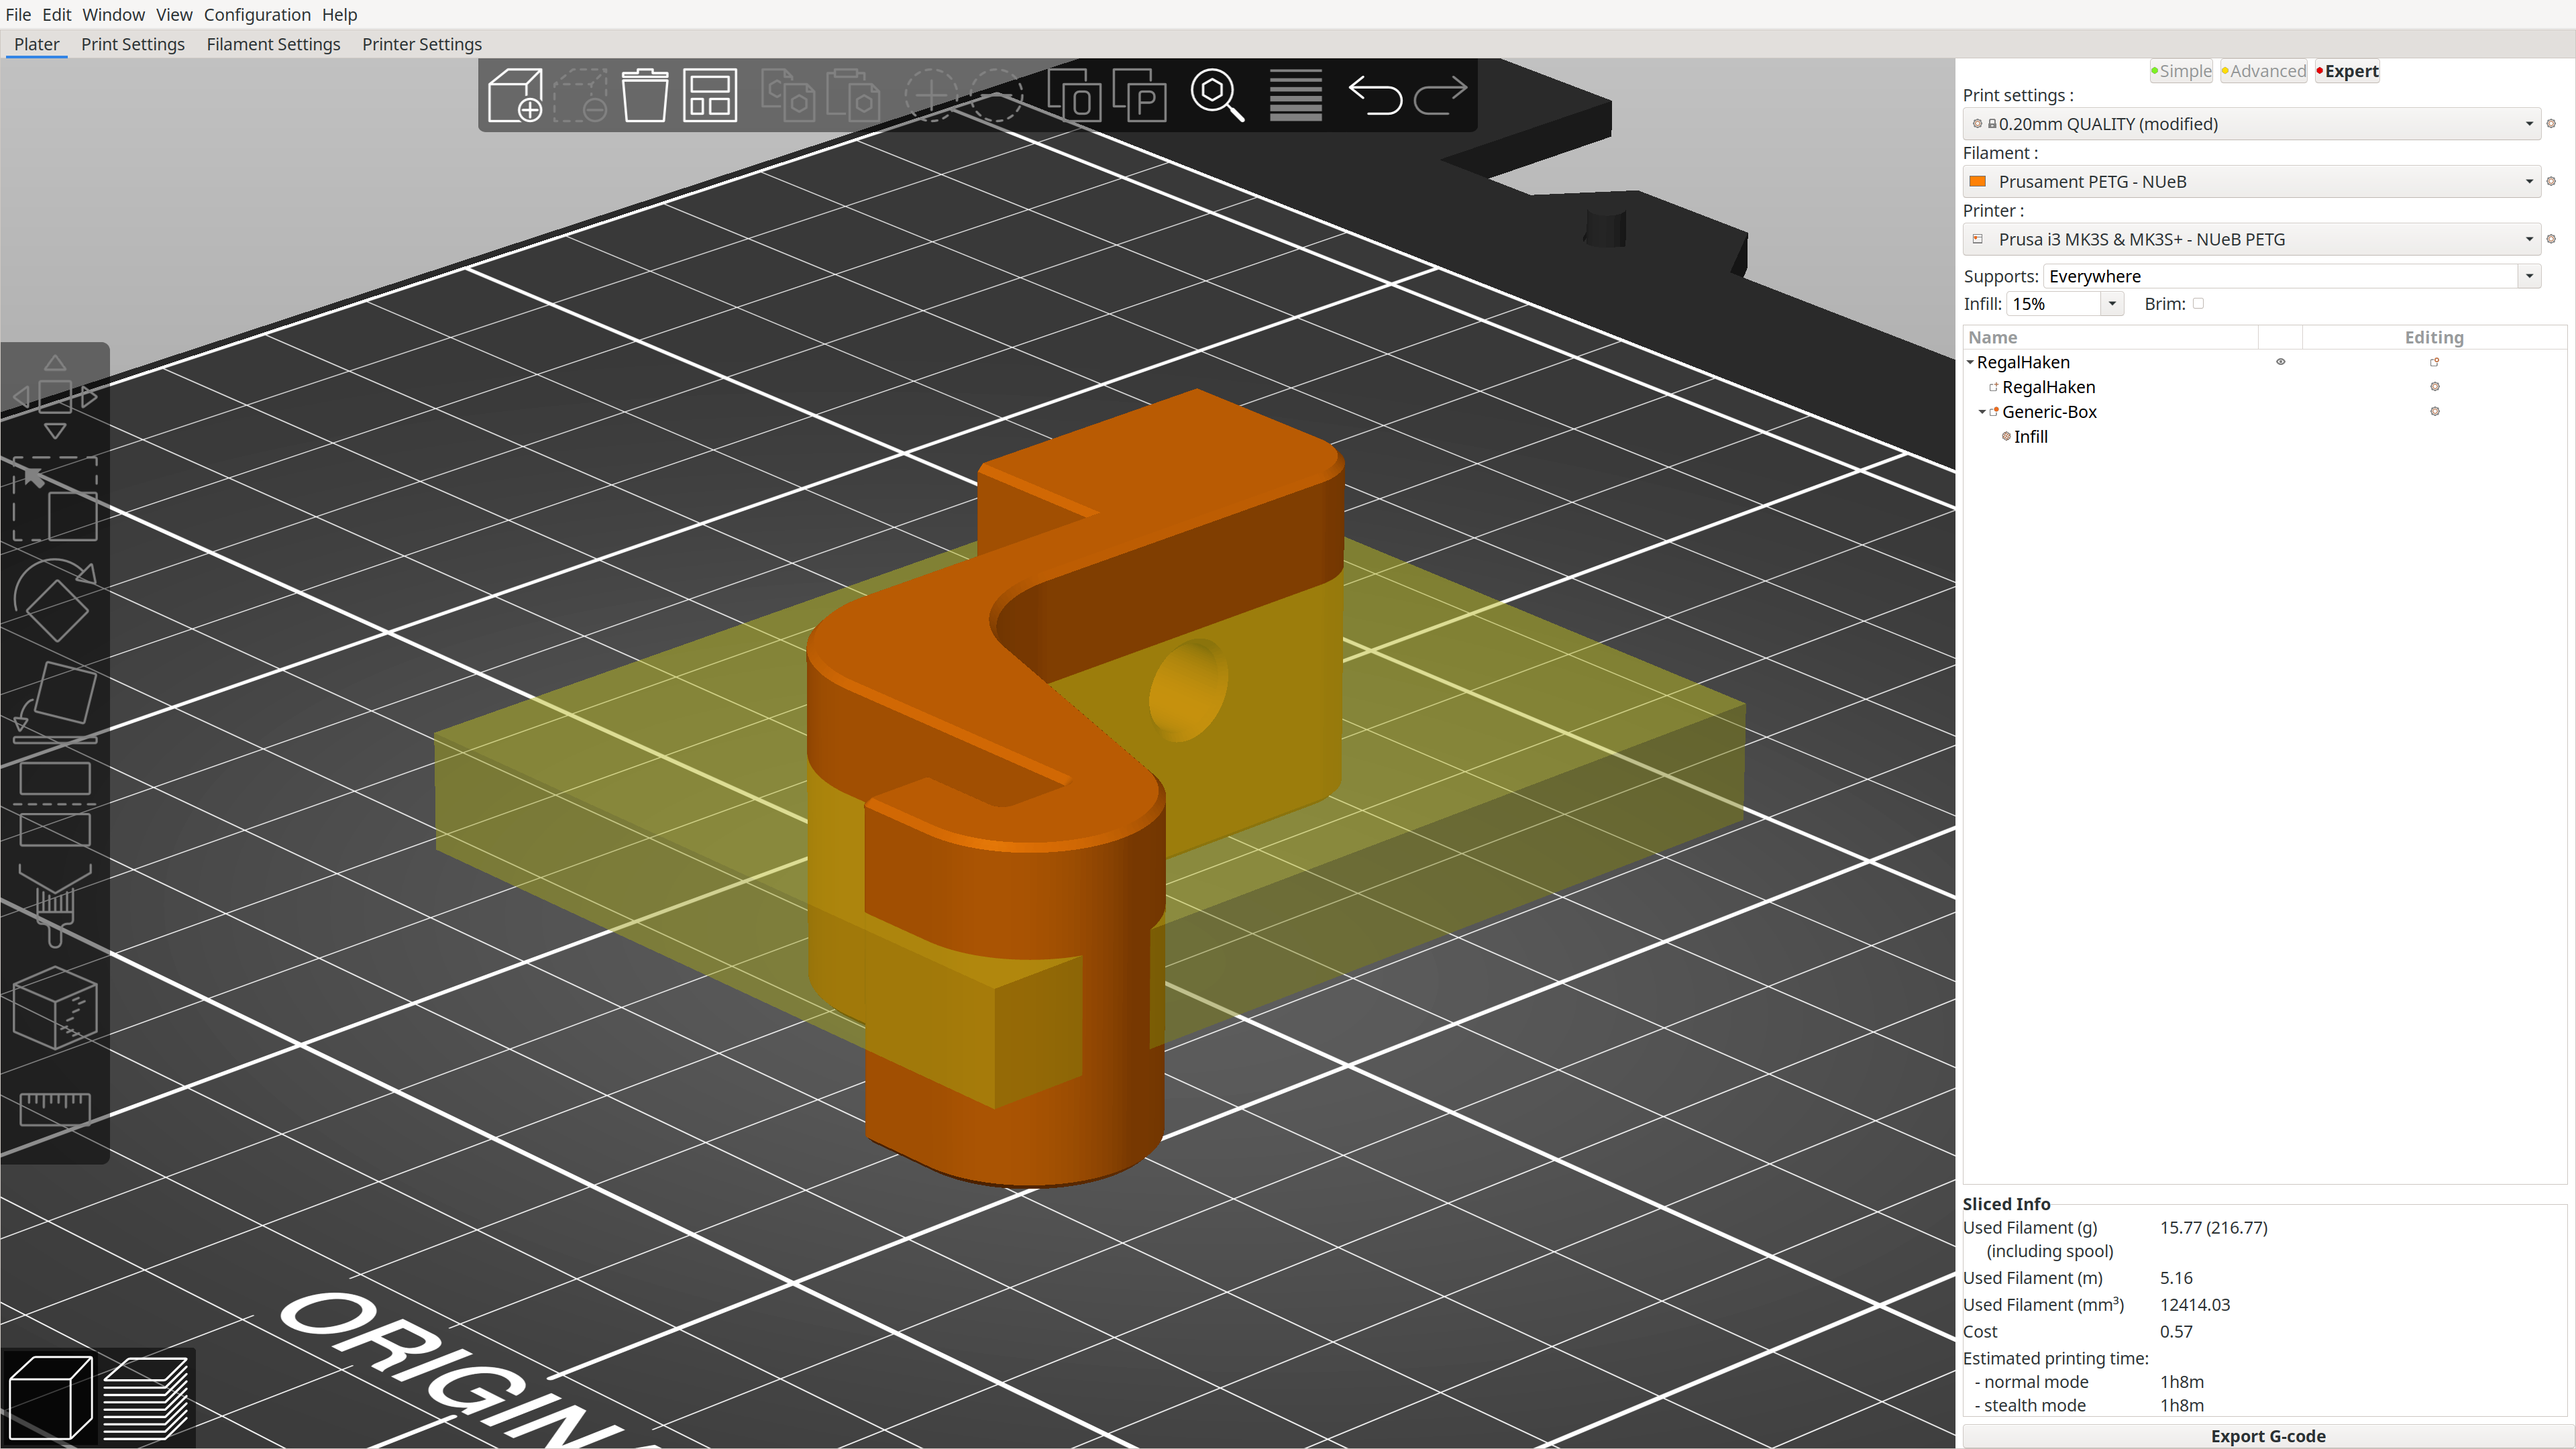Select the child RegalHaken part row
The width and height of the screenshot is (2576, 1449).
pyautogui.click(x=2048, y=387)
